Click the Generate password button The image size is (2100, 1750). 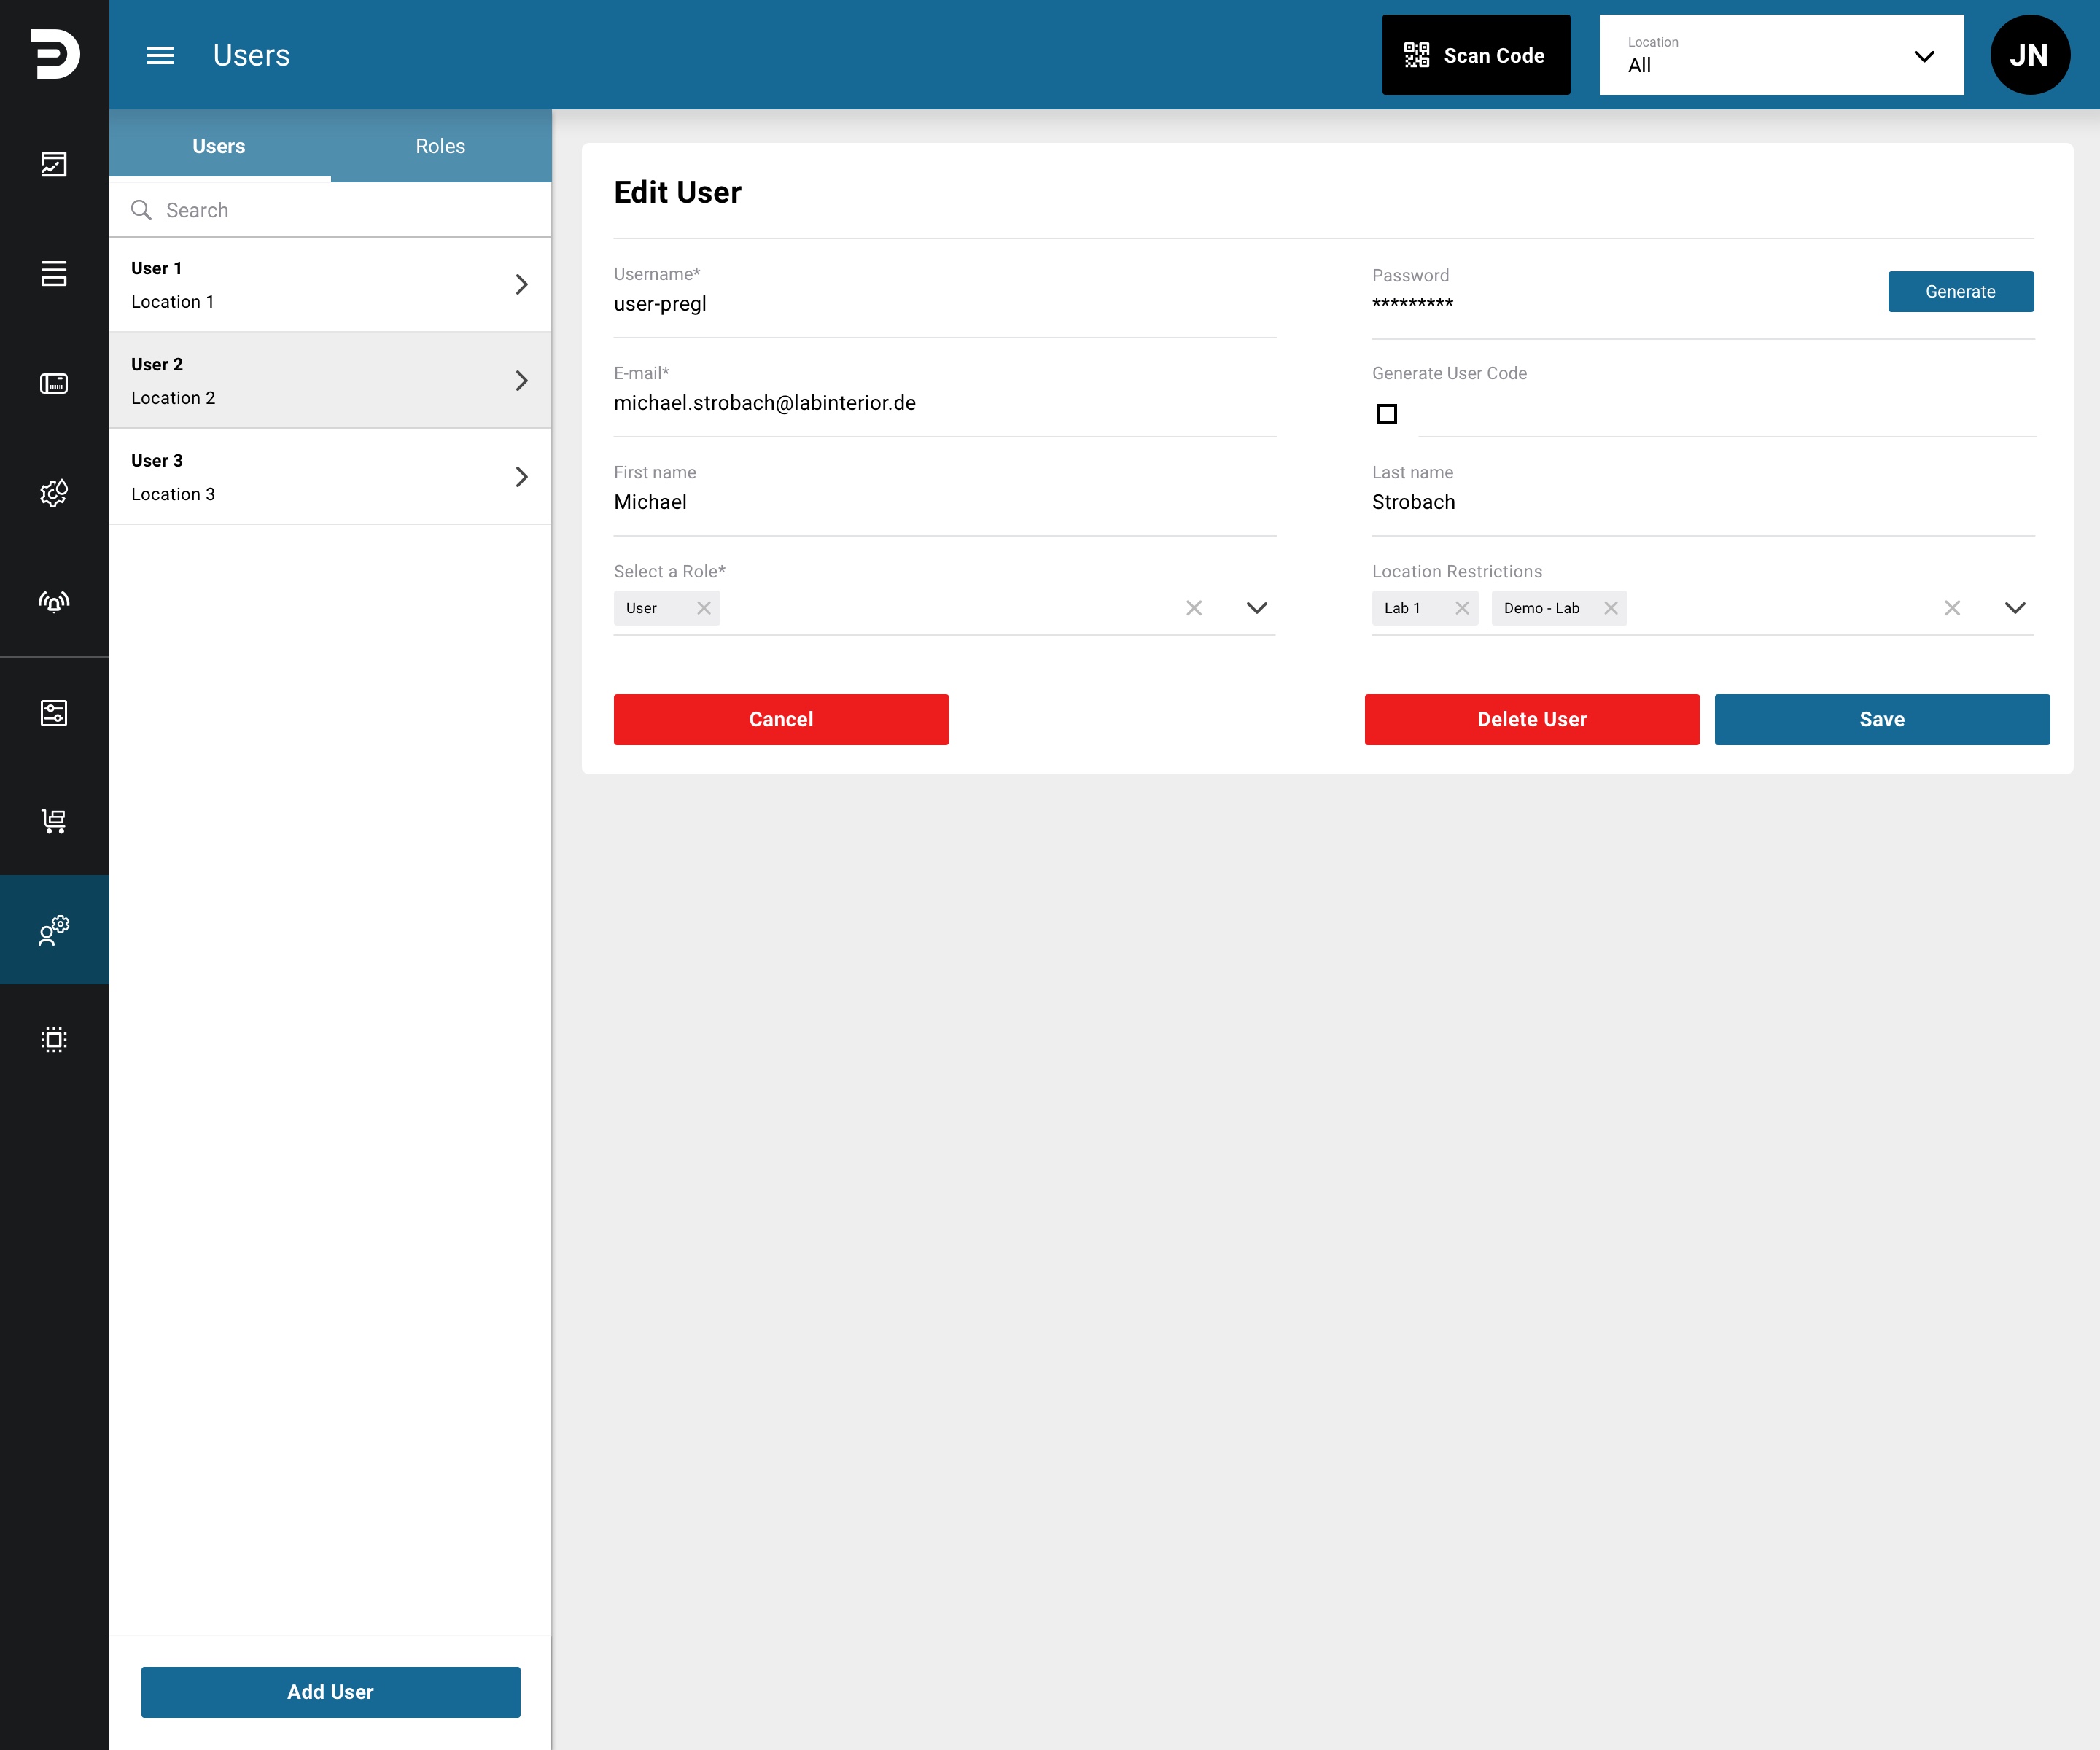pyautogui.click(x=1960, y=292)
